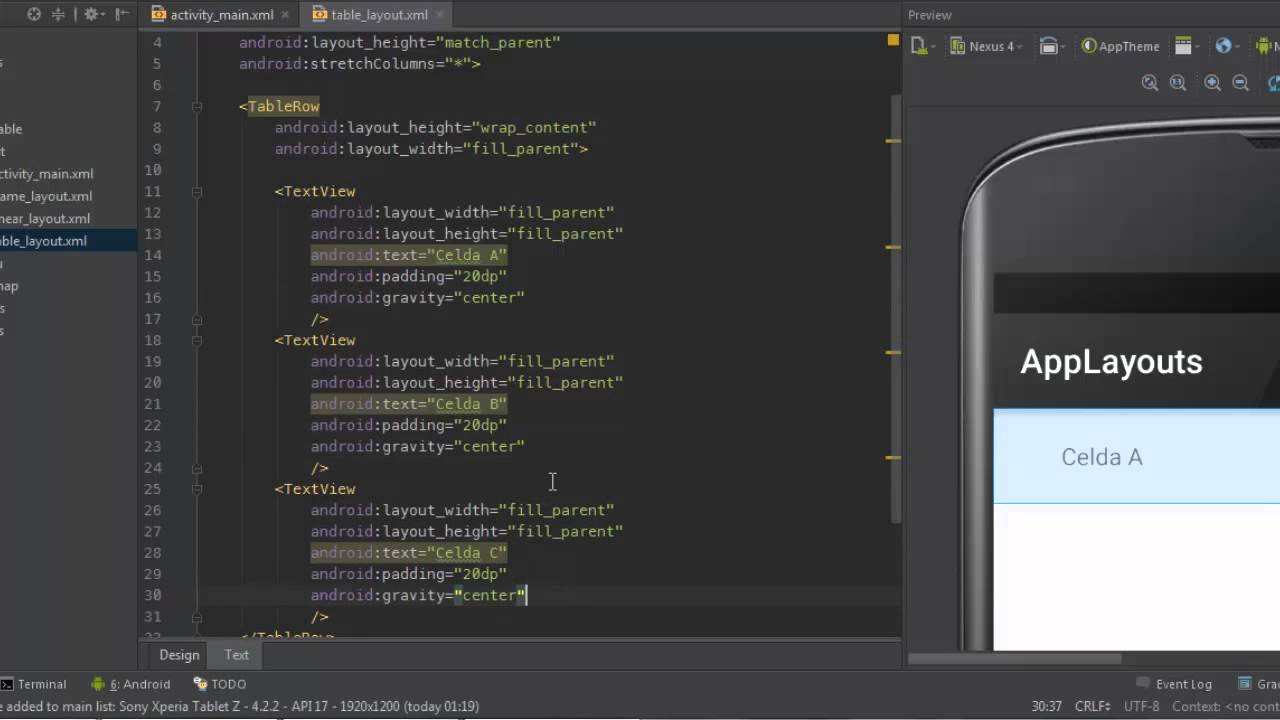Click the actual size 1:1 zoom icon
Image resolution: width=1280 pixels, height=720 pixels.
pyautogui.click(x=1178, y=84)
